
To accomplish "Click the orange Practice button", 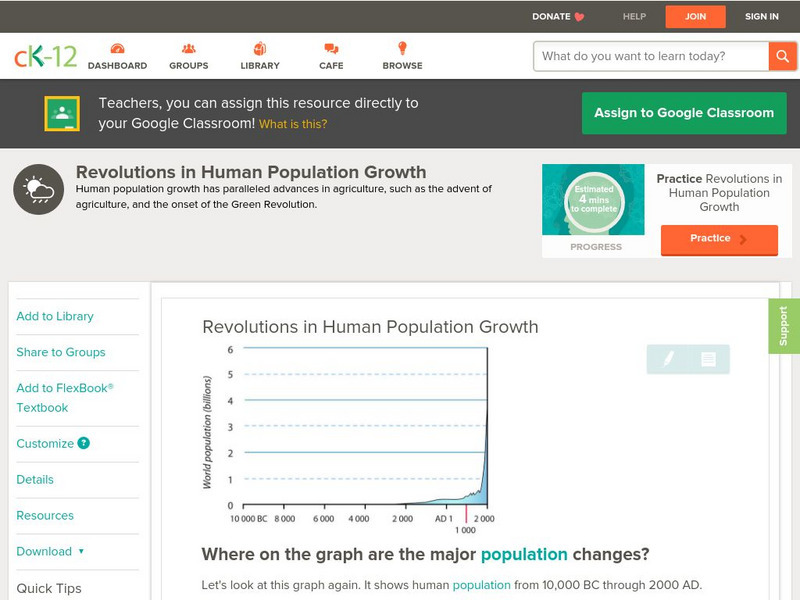I will click(x=719, y=239).
